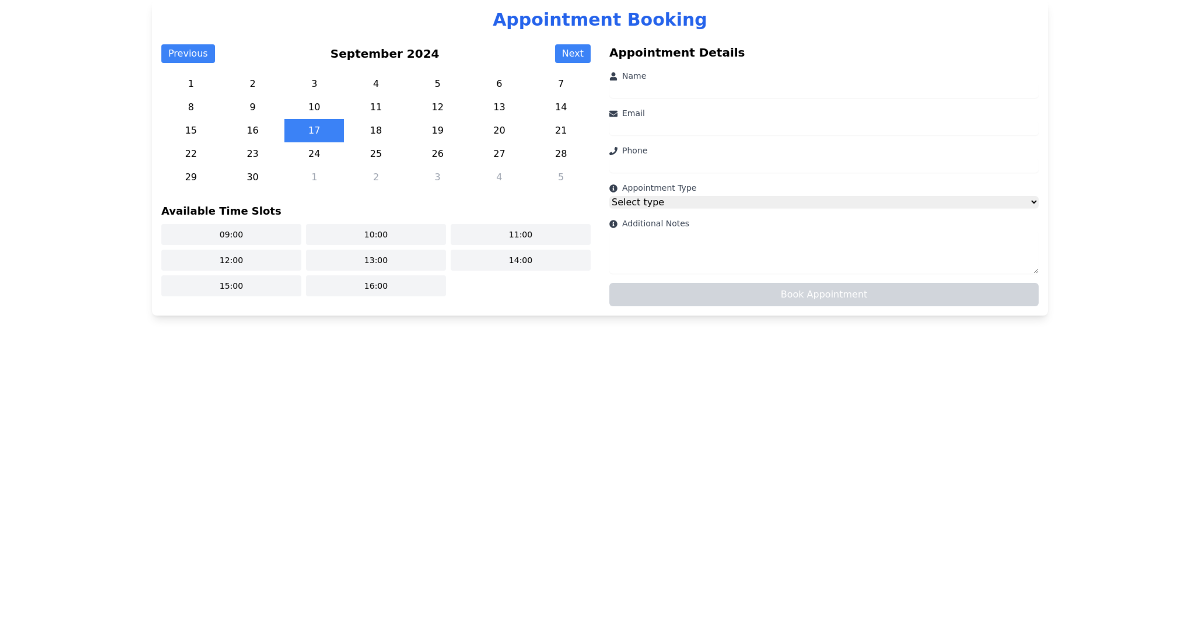Click the phone icon beside Phone field

(613, 150)
